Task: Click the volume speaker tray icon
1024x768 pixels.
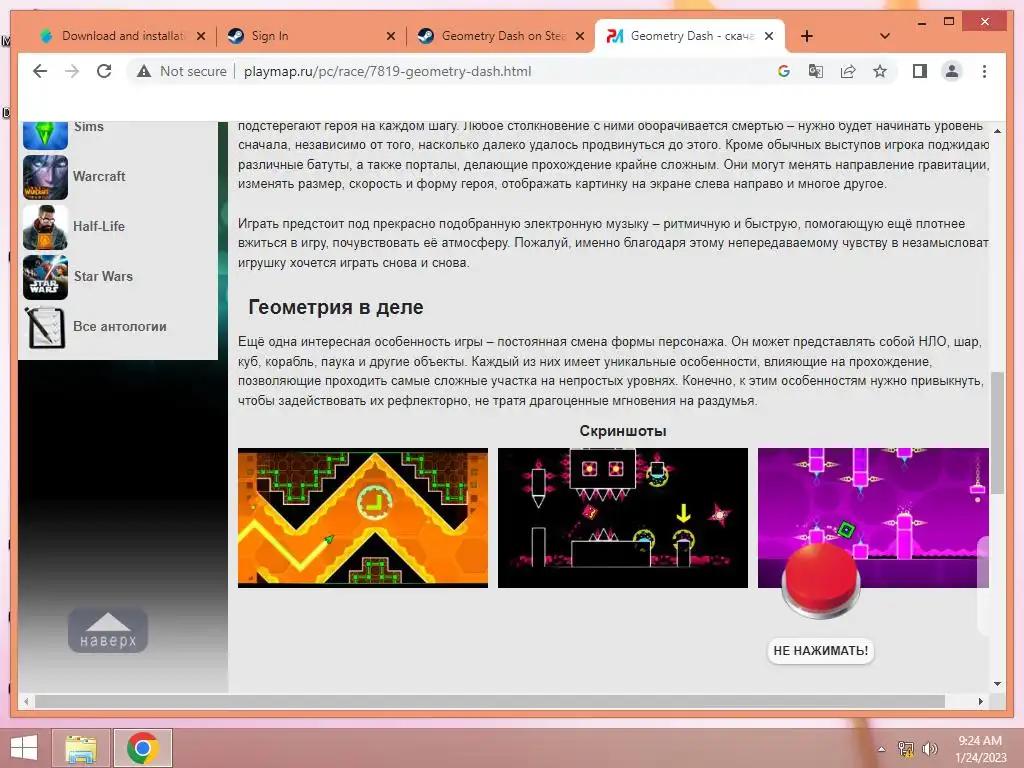Action: tap(930, 749)
